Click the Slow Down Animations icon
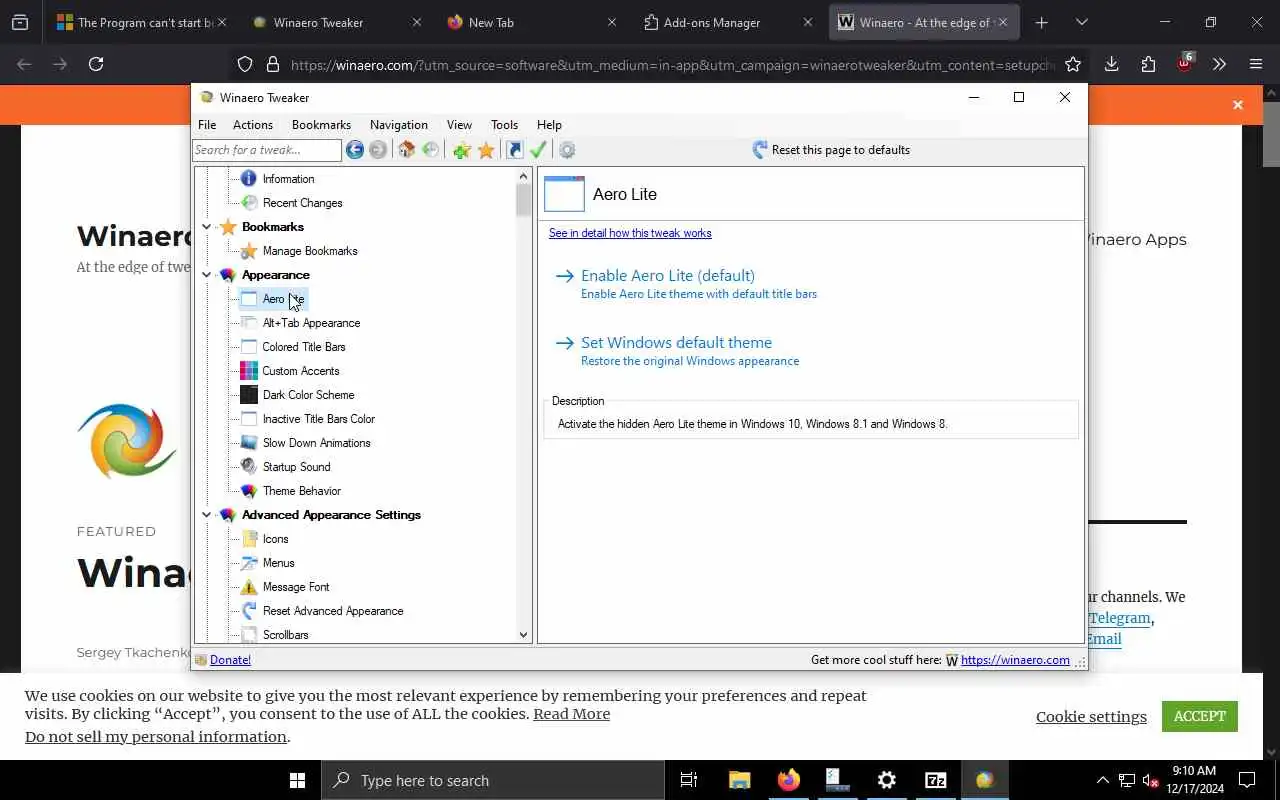 (249, 443)
